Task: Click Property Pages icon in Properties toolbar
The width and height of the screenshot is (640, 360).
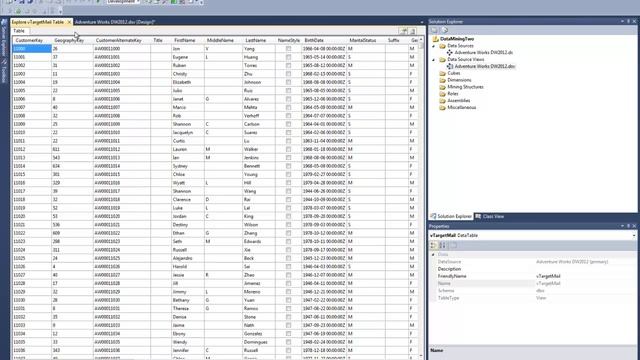Action: 453,245
